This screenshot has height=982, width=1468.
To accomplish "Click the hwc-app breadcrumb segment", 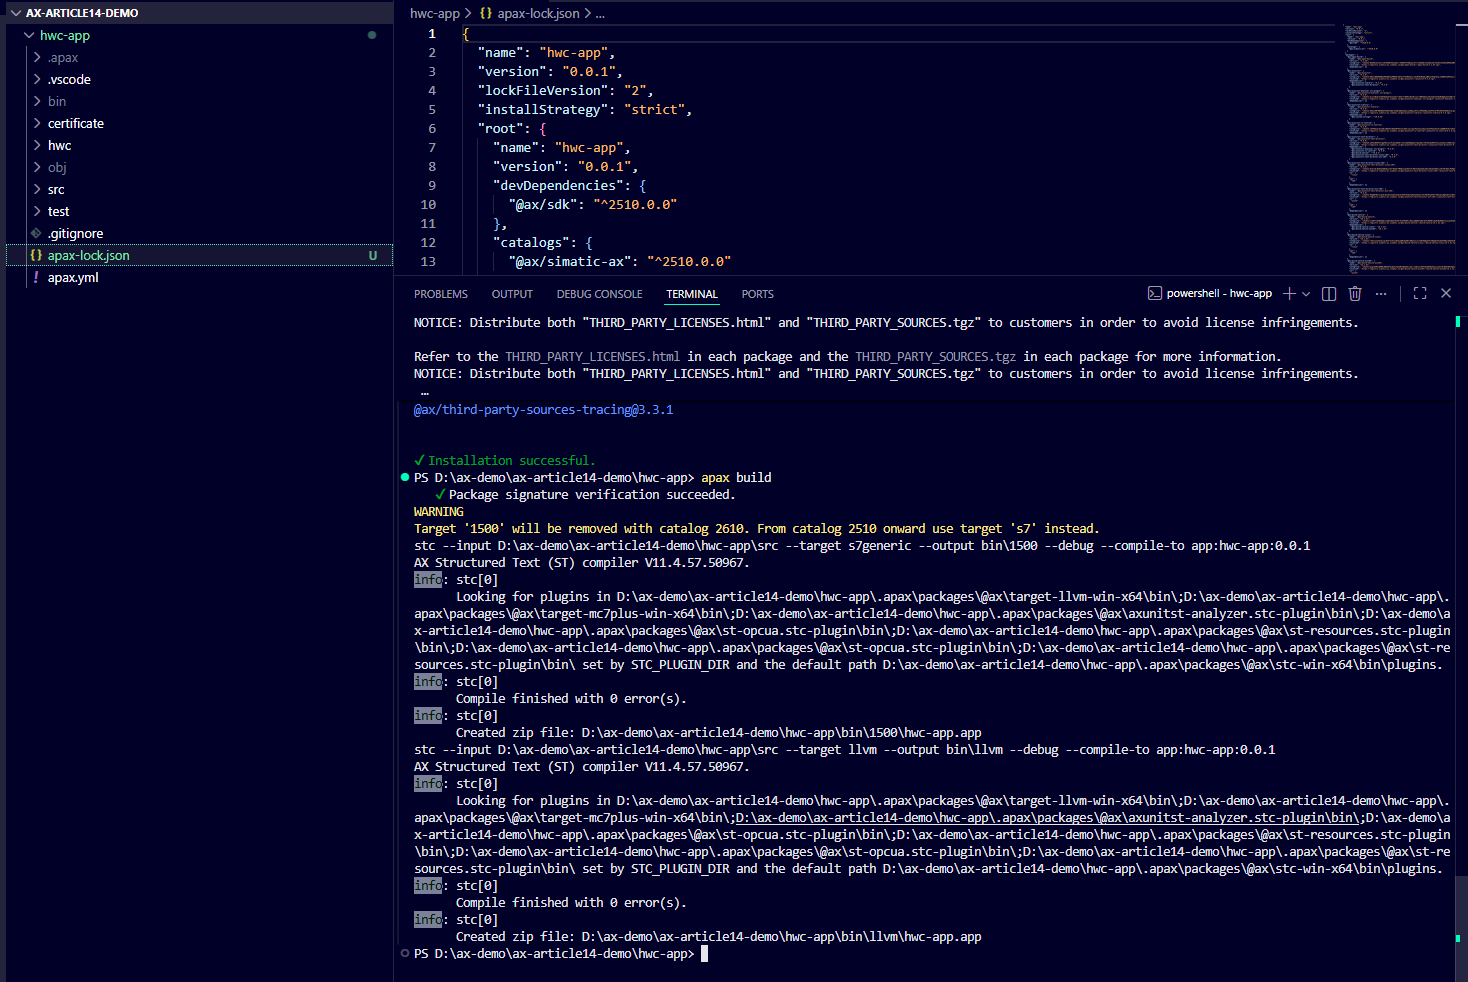I will coord(435,13).
